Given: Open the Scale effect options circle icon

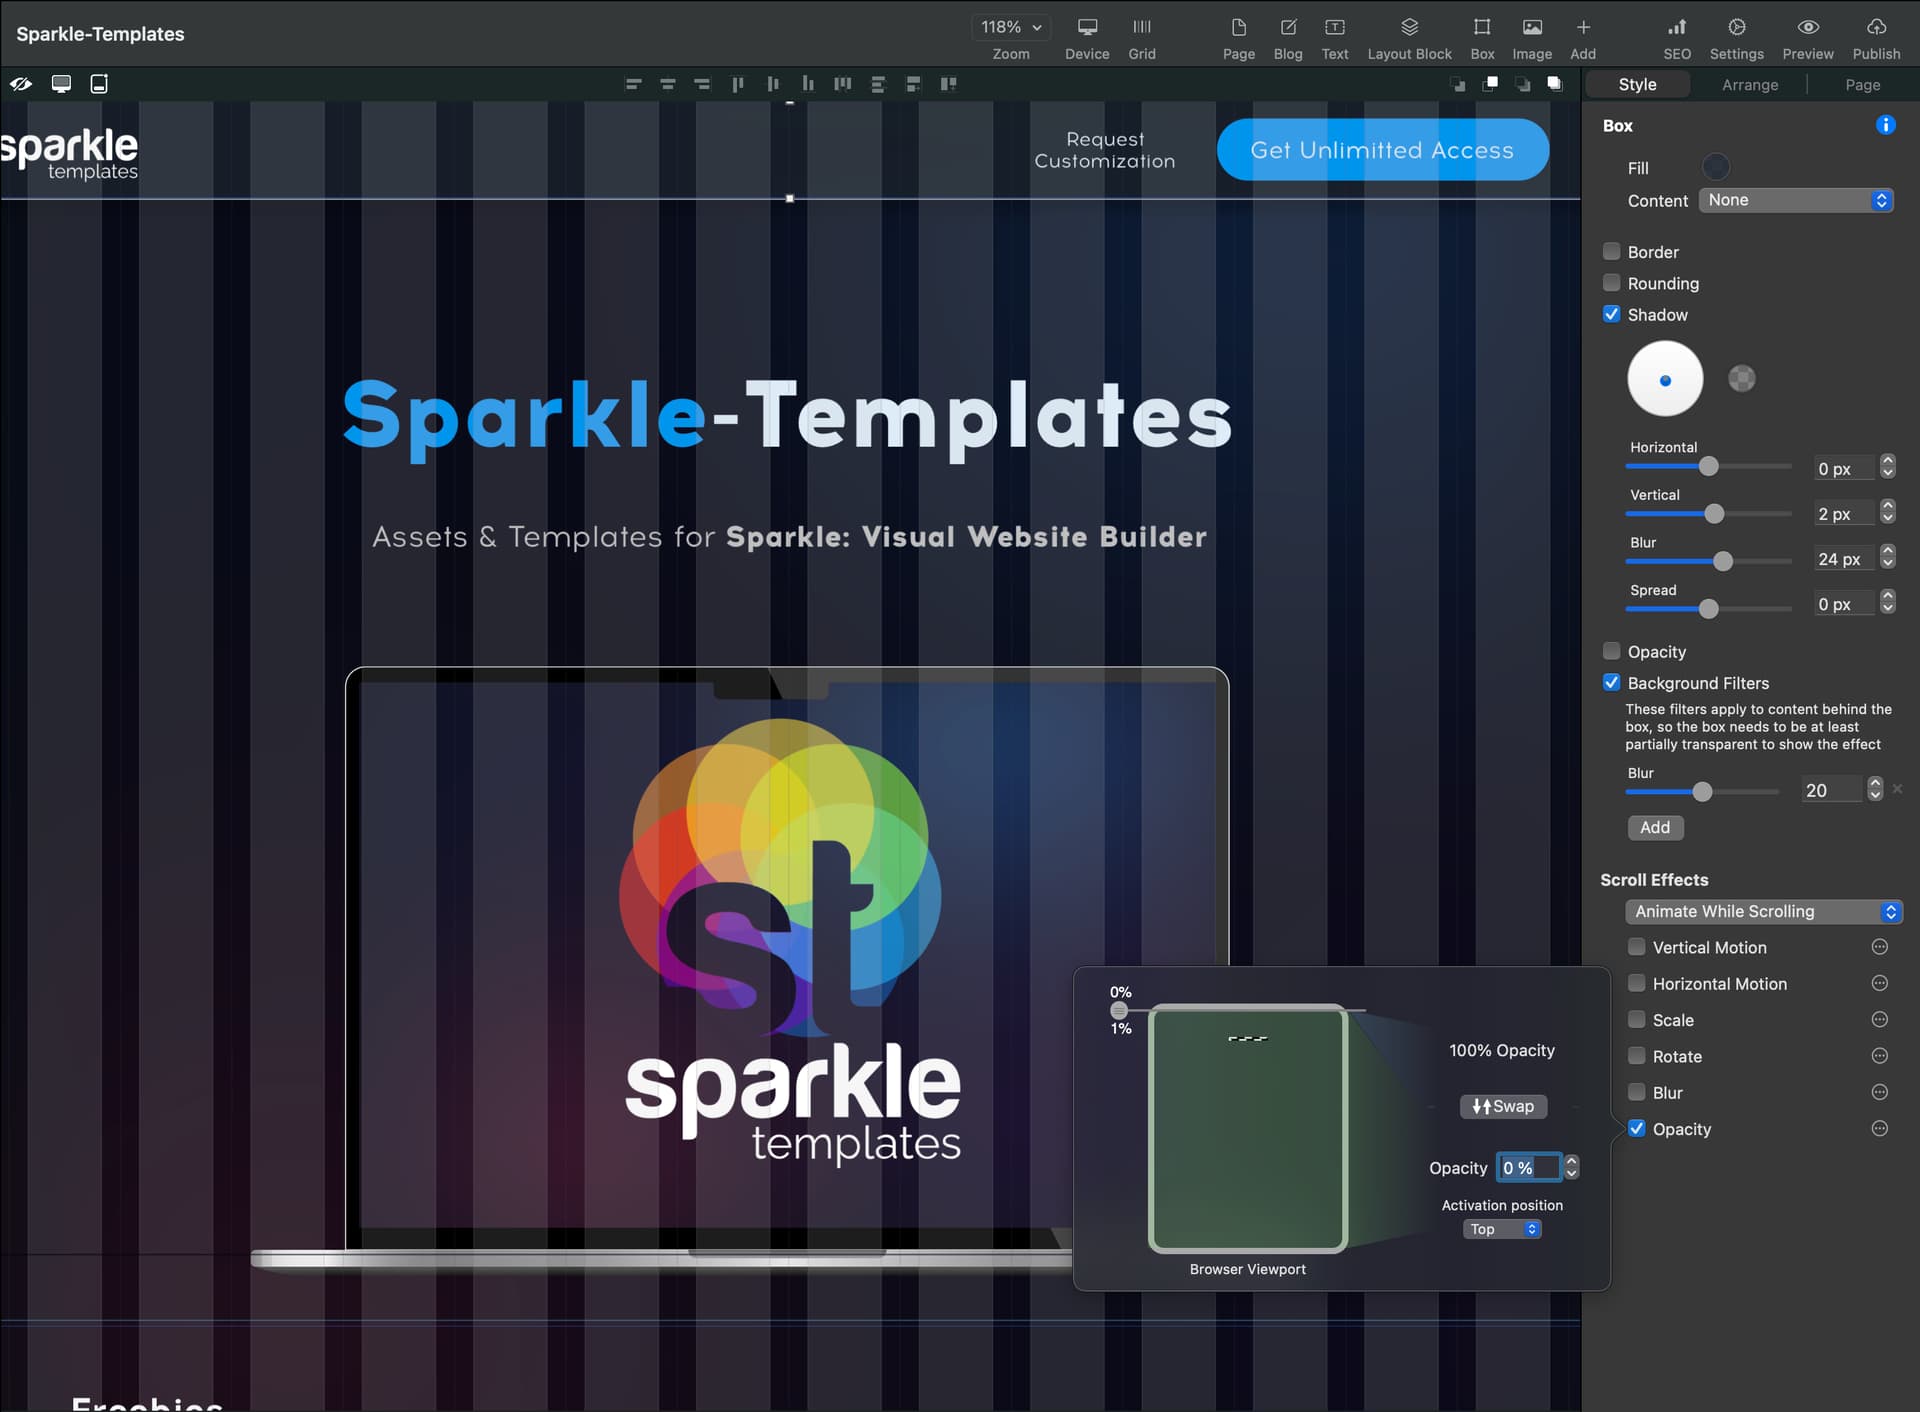Looking at the screenshot, I should (1880, 1019).
